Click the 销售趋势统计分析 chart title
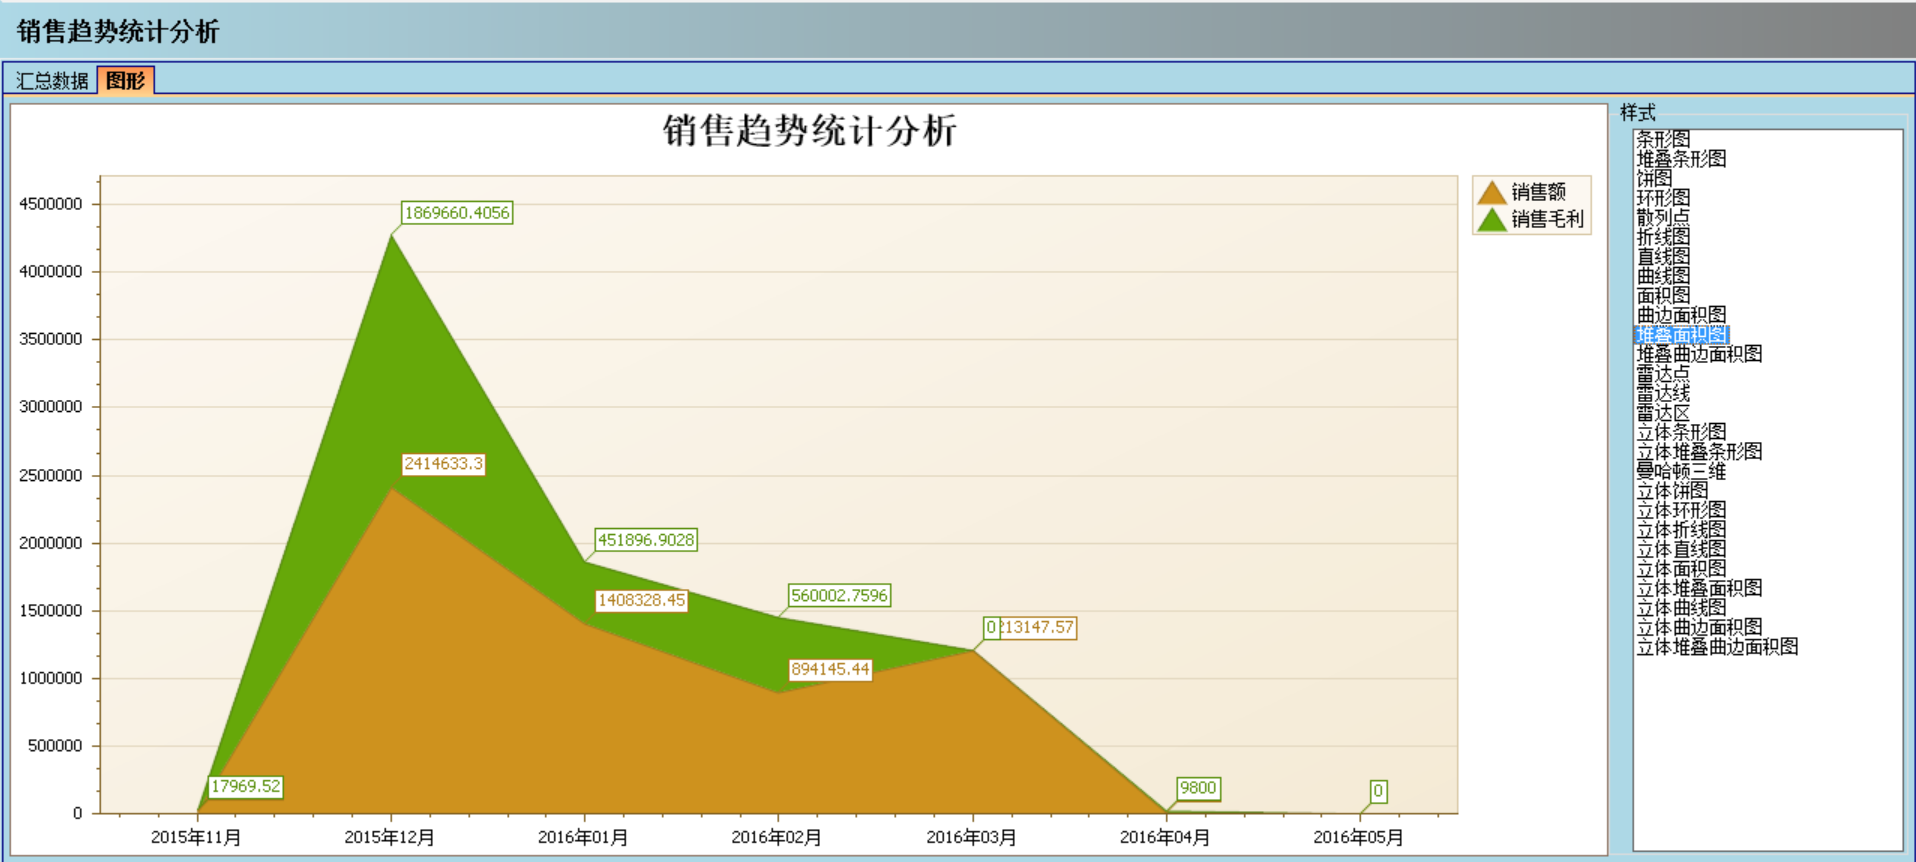This screenshot has height=862, width=1916. (809, 131)
